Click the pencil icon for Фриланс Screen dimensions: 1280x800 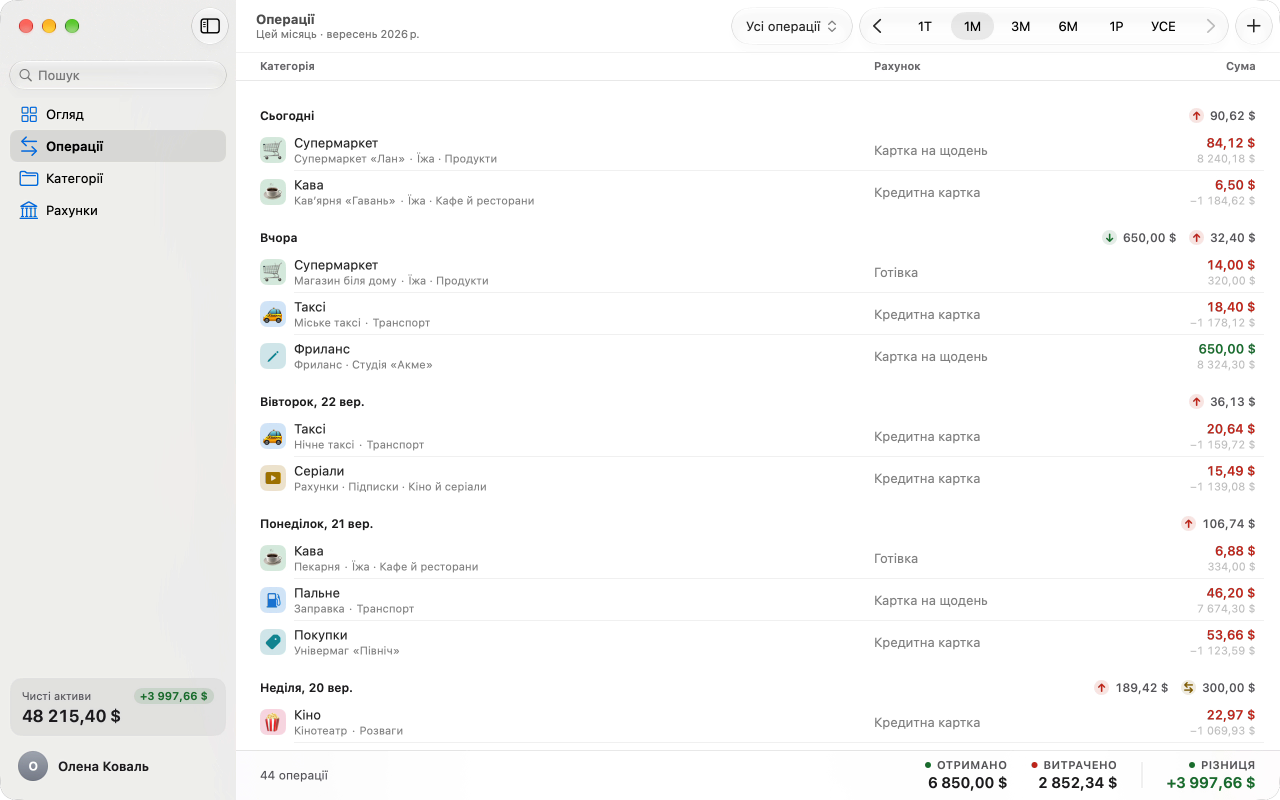pos(273,356)
